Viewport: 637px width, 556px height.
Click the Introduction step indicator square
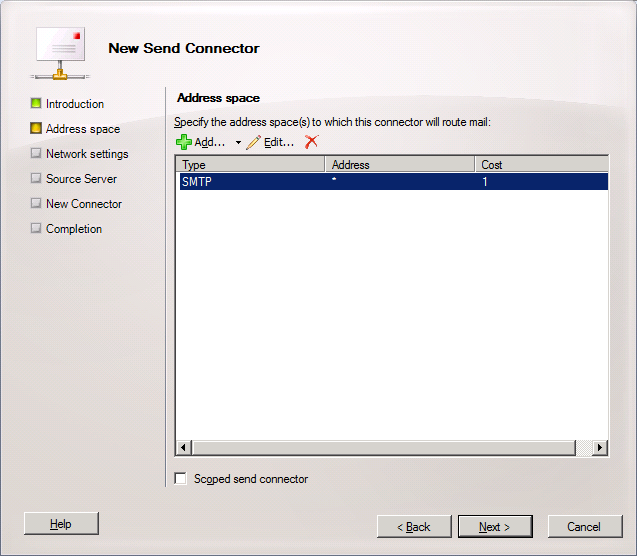[x=36, y=103]
